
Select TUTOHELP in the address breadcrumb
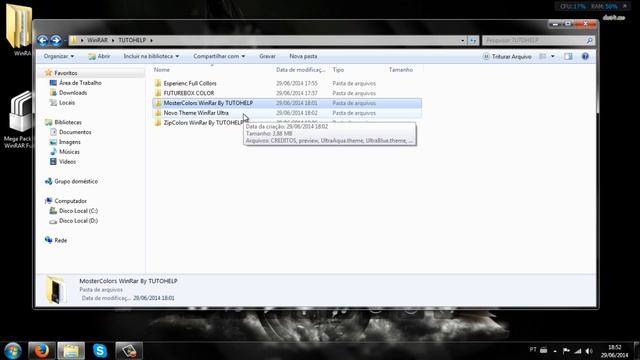132,40
